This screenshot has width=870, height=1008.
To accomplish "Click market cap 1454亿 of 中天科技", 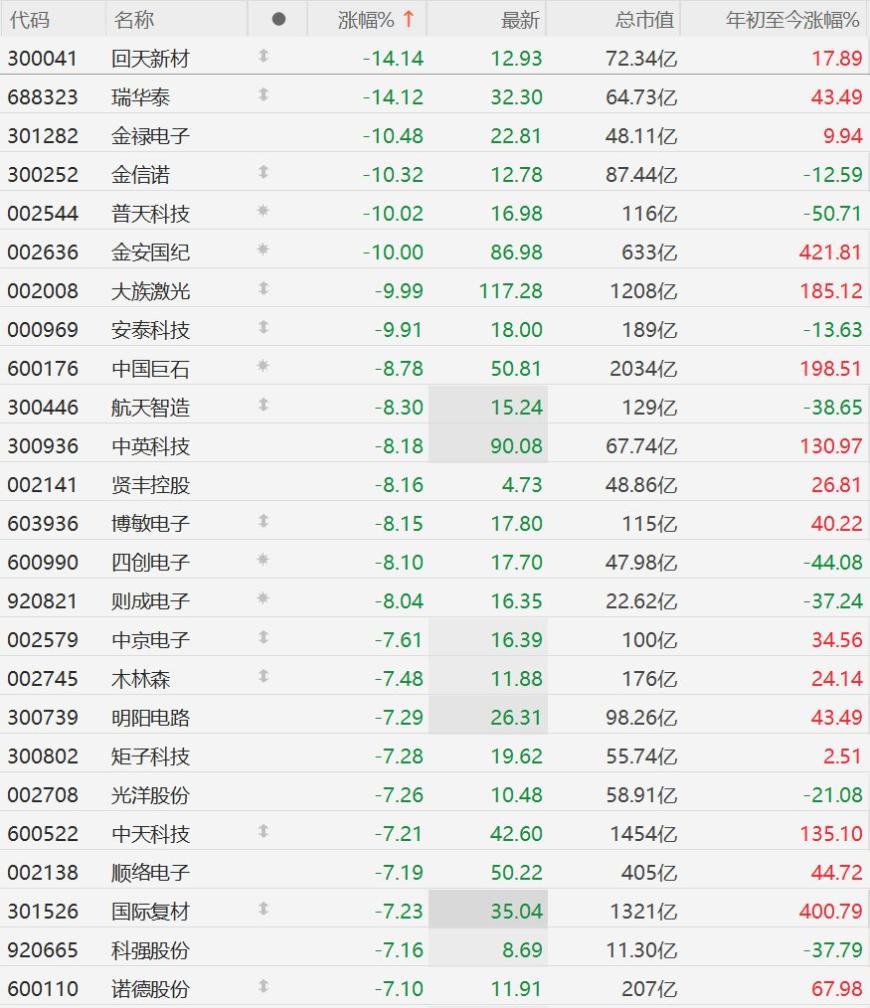I will [x=643, y=834].
